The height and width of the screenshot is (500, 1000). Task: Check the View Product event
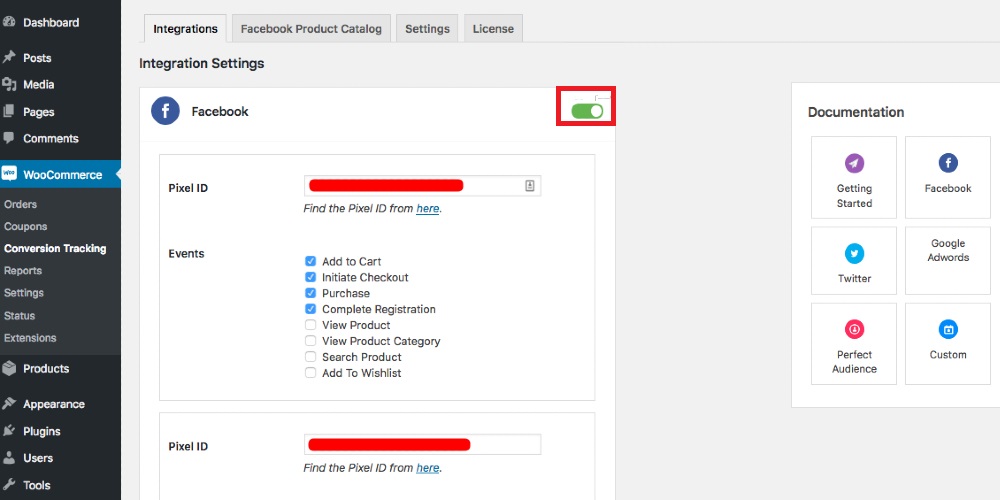311,325
